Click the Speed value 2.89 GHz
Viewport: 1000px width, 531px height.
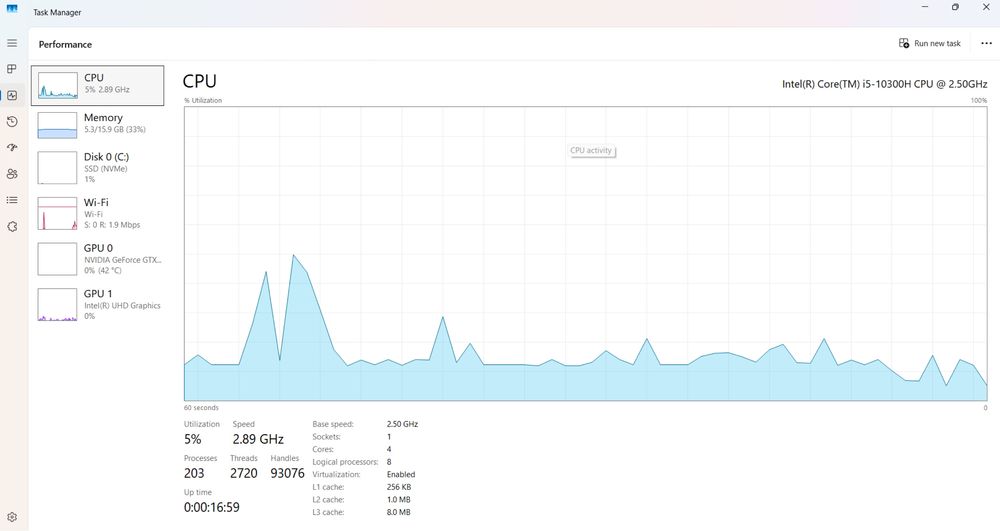pyautogui.click(x=258, y=439)
